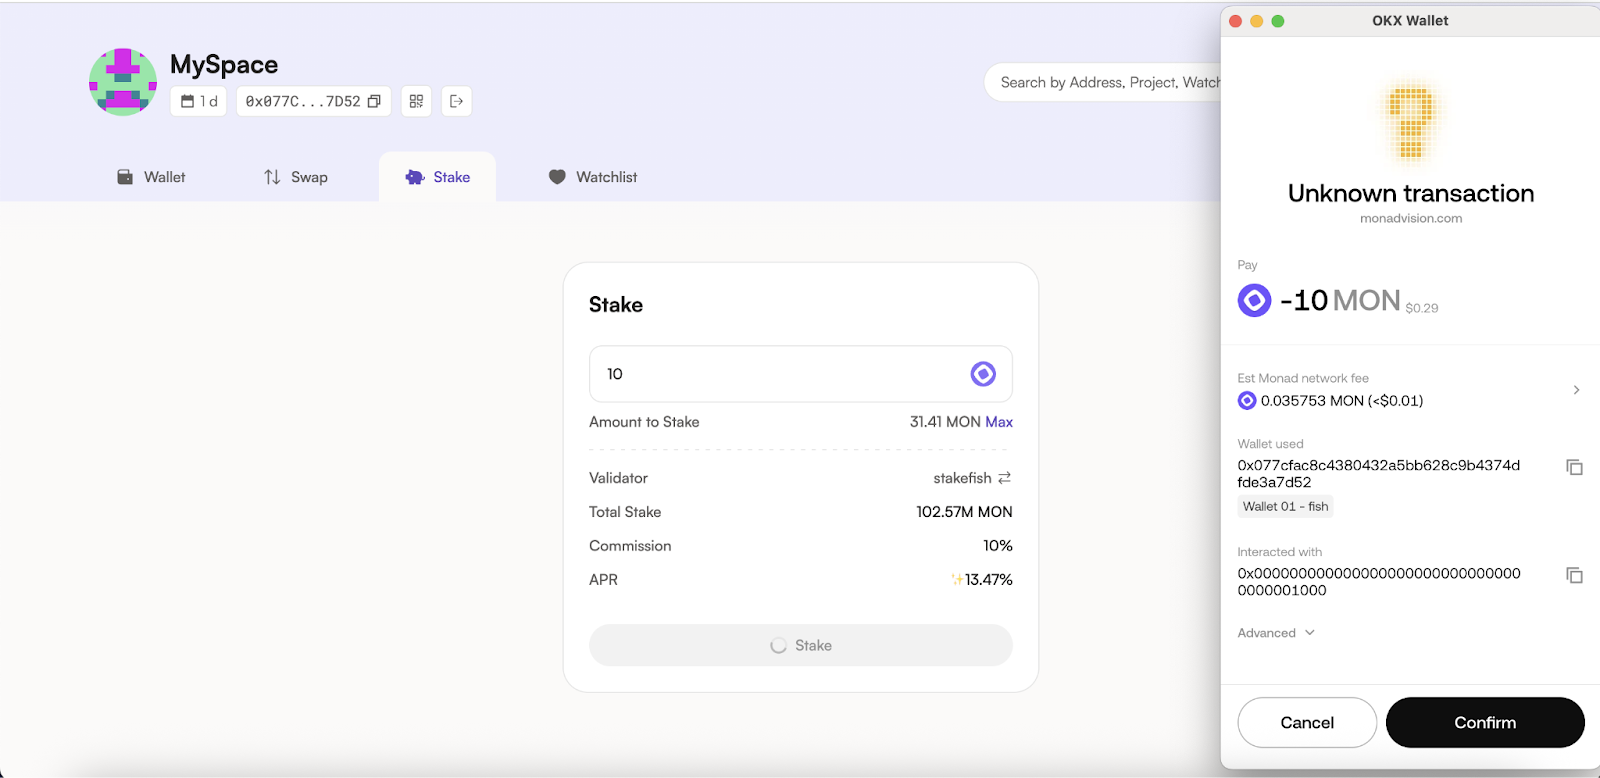
Task: Click the monadvision.com domain text
Action: (1411, 218)
